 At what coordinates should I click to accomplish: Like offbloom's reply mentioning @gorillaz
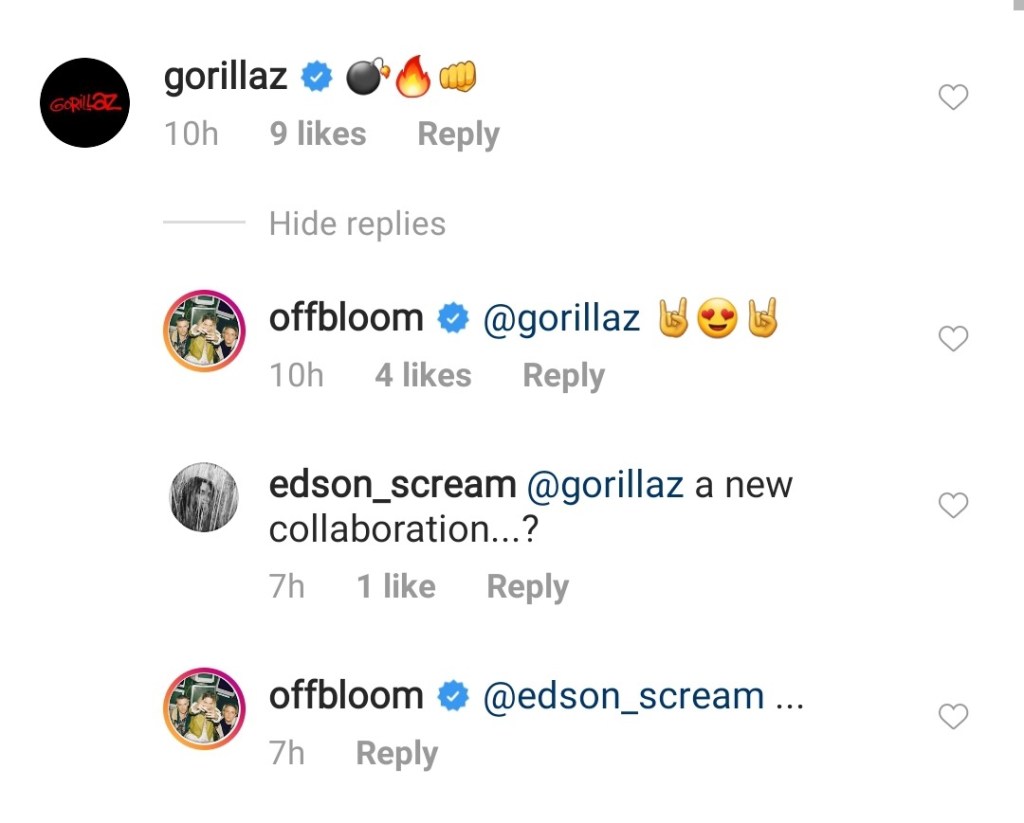click(955, 340)
